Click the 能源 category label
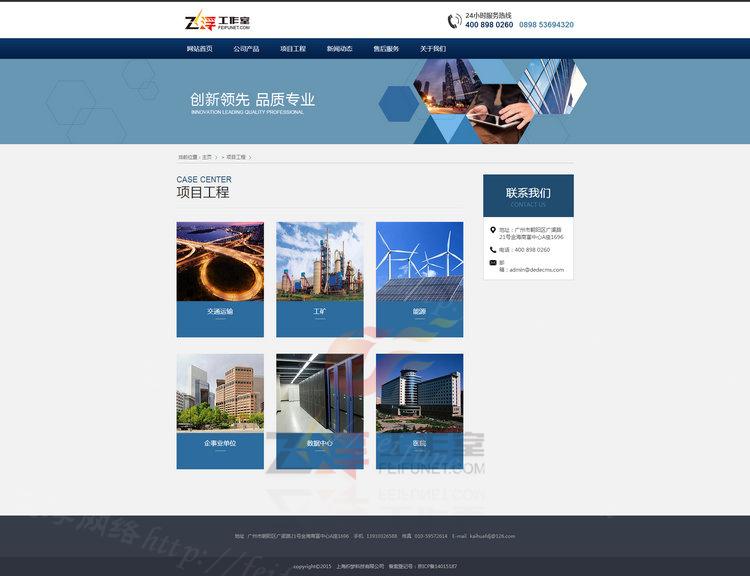The image size is (750, 576). (419, 311)
